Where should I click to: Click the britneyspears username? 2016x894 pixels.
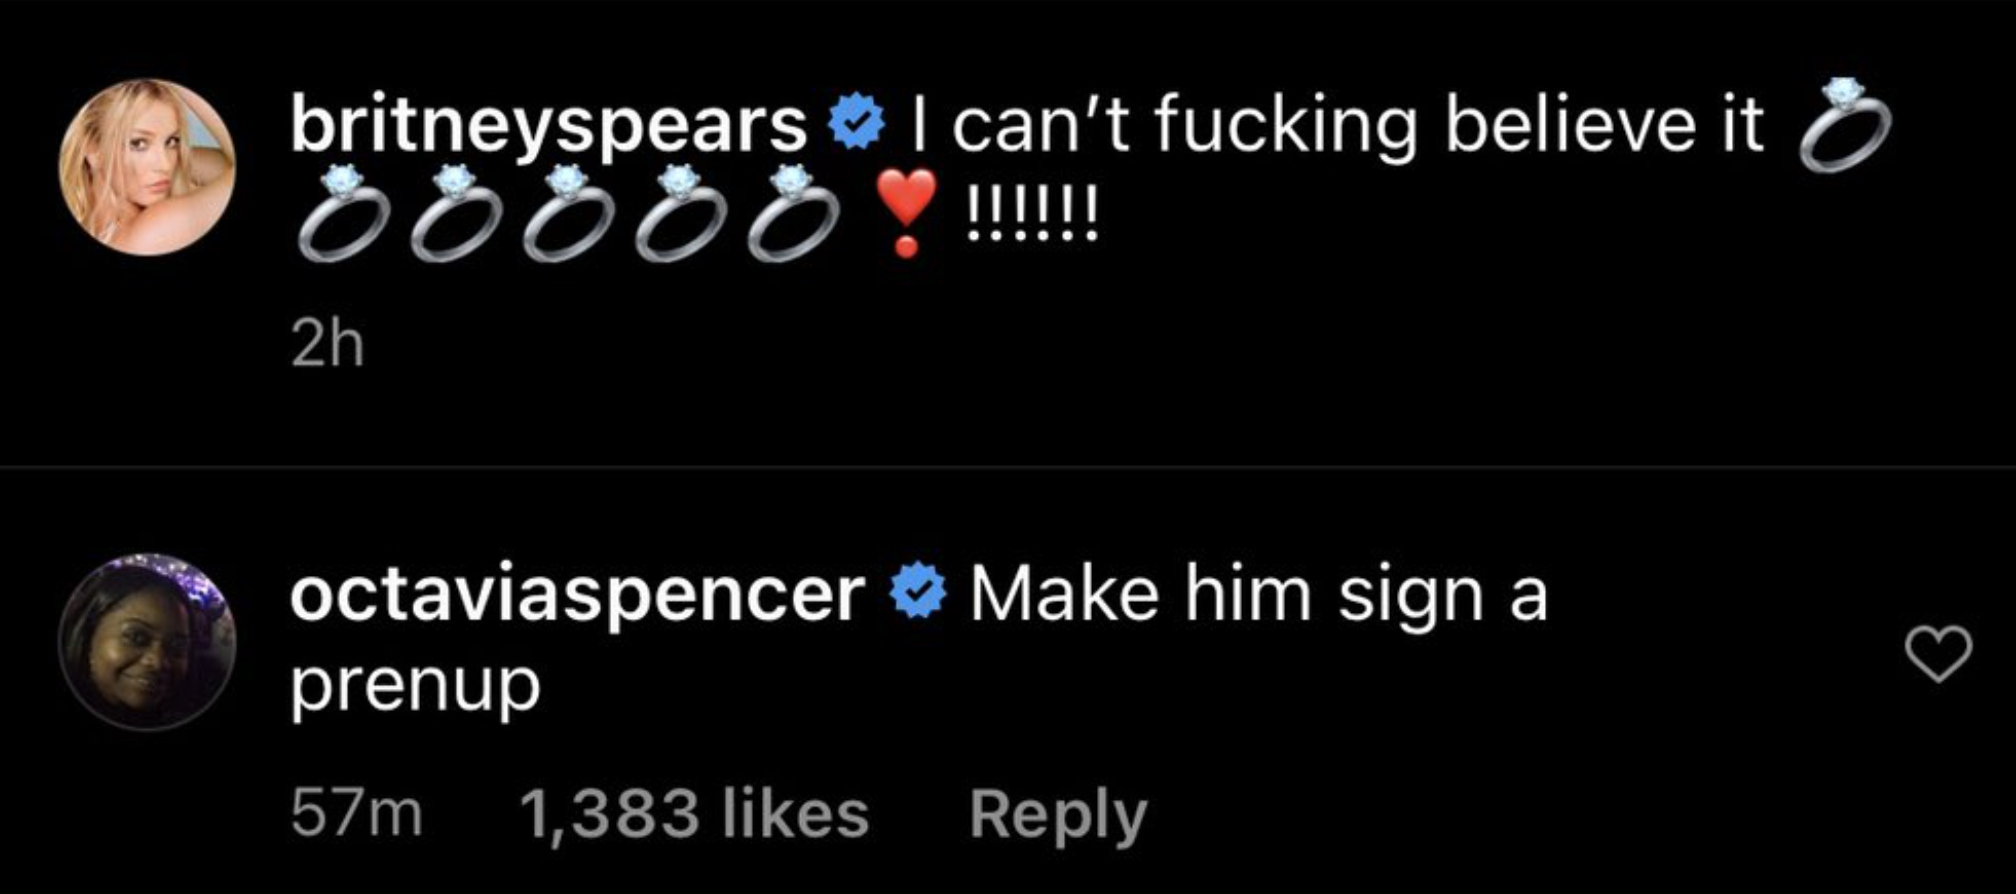tap(548, 127)
